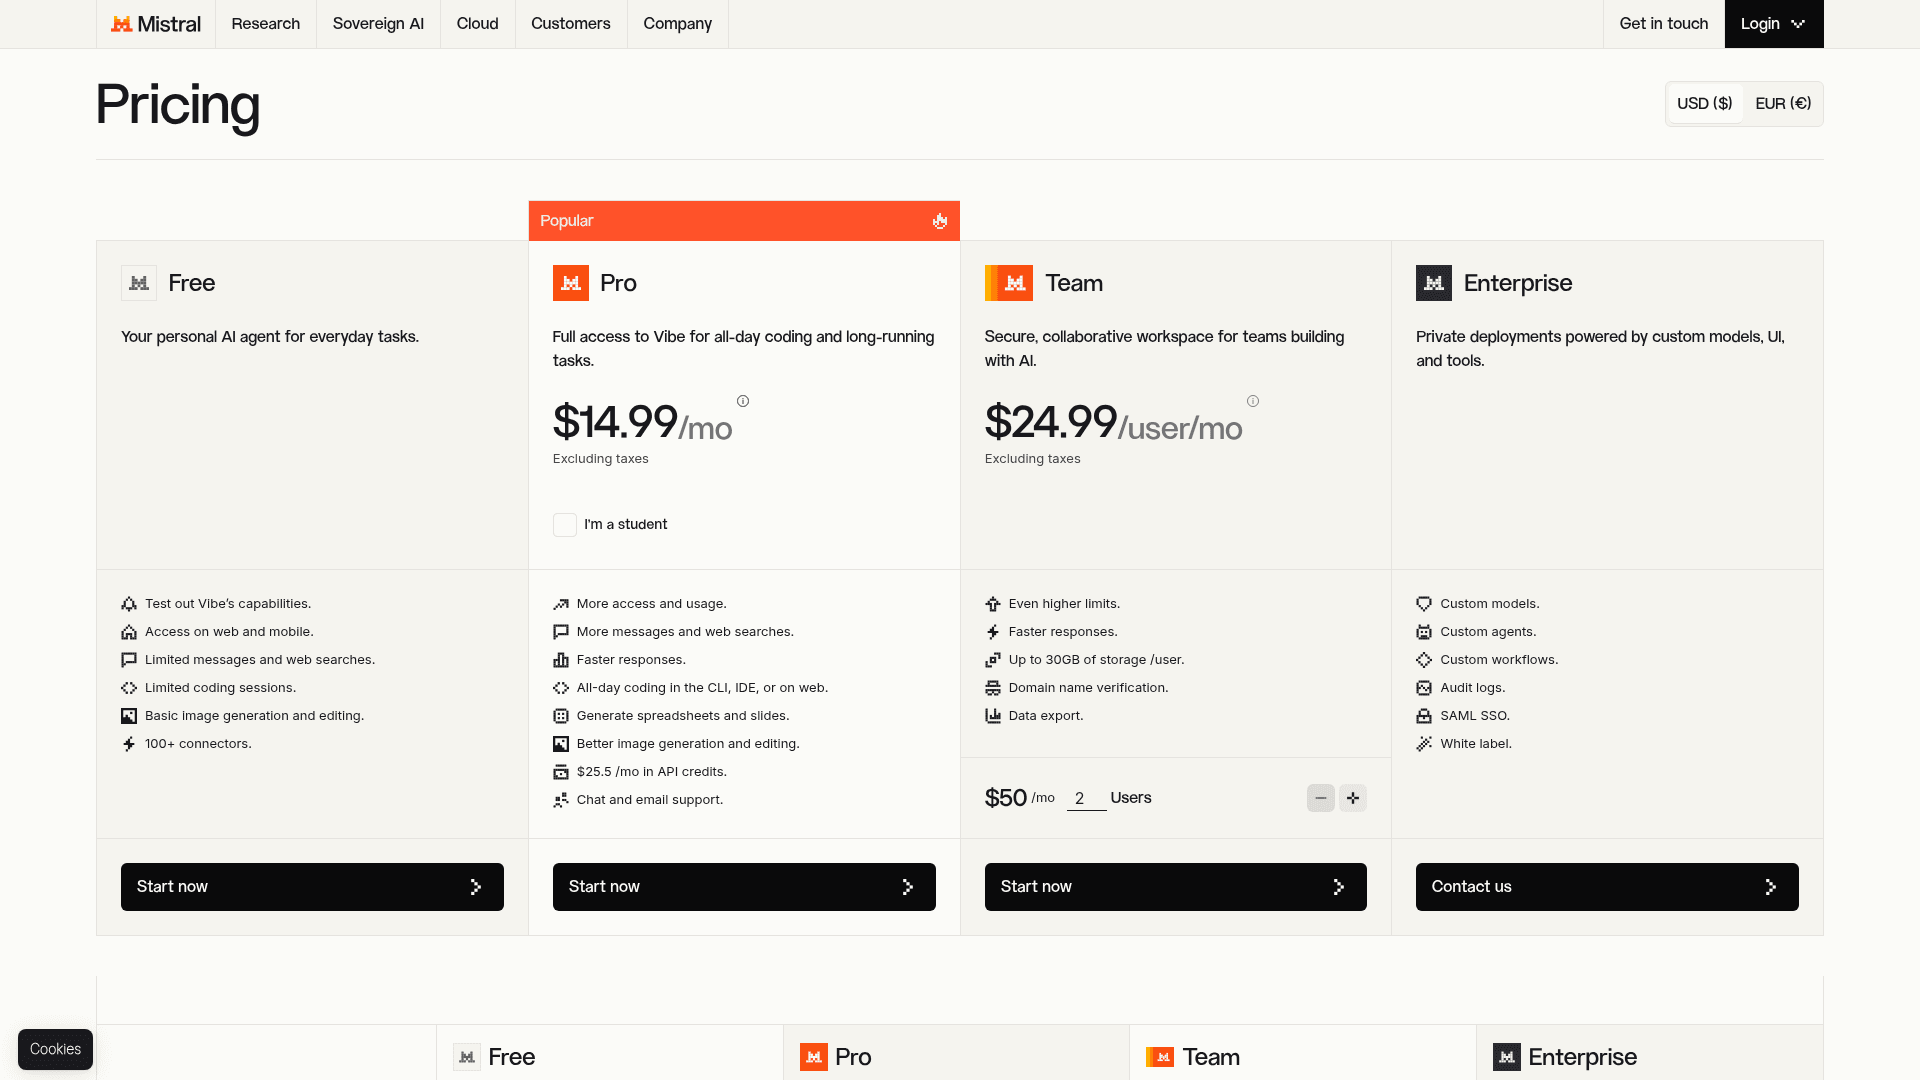Viewport: 1920px width, 1080px height.
Task: Click the Enterprise heading in comparison table
Action: coord(1582,1057)
